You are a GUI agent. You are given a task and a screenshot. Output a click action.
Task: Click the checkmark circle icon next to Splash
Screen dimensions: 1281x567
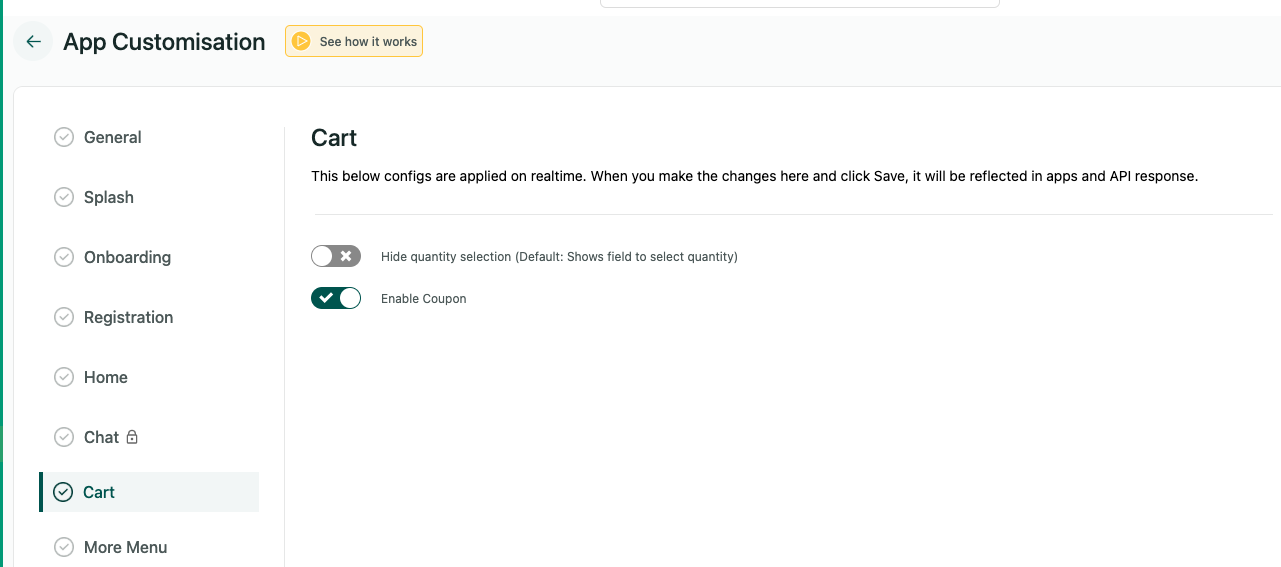click(64, 197)
